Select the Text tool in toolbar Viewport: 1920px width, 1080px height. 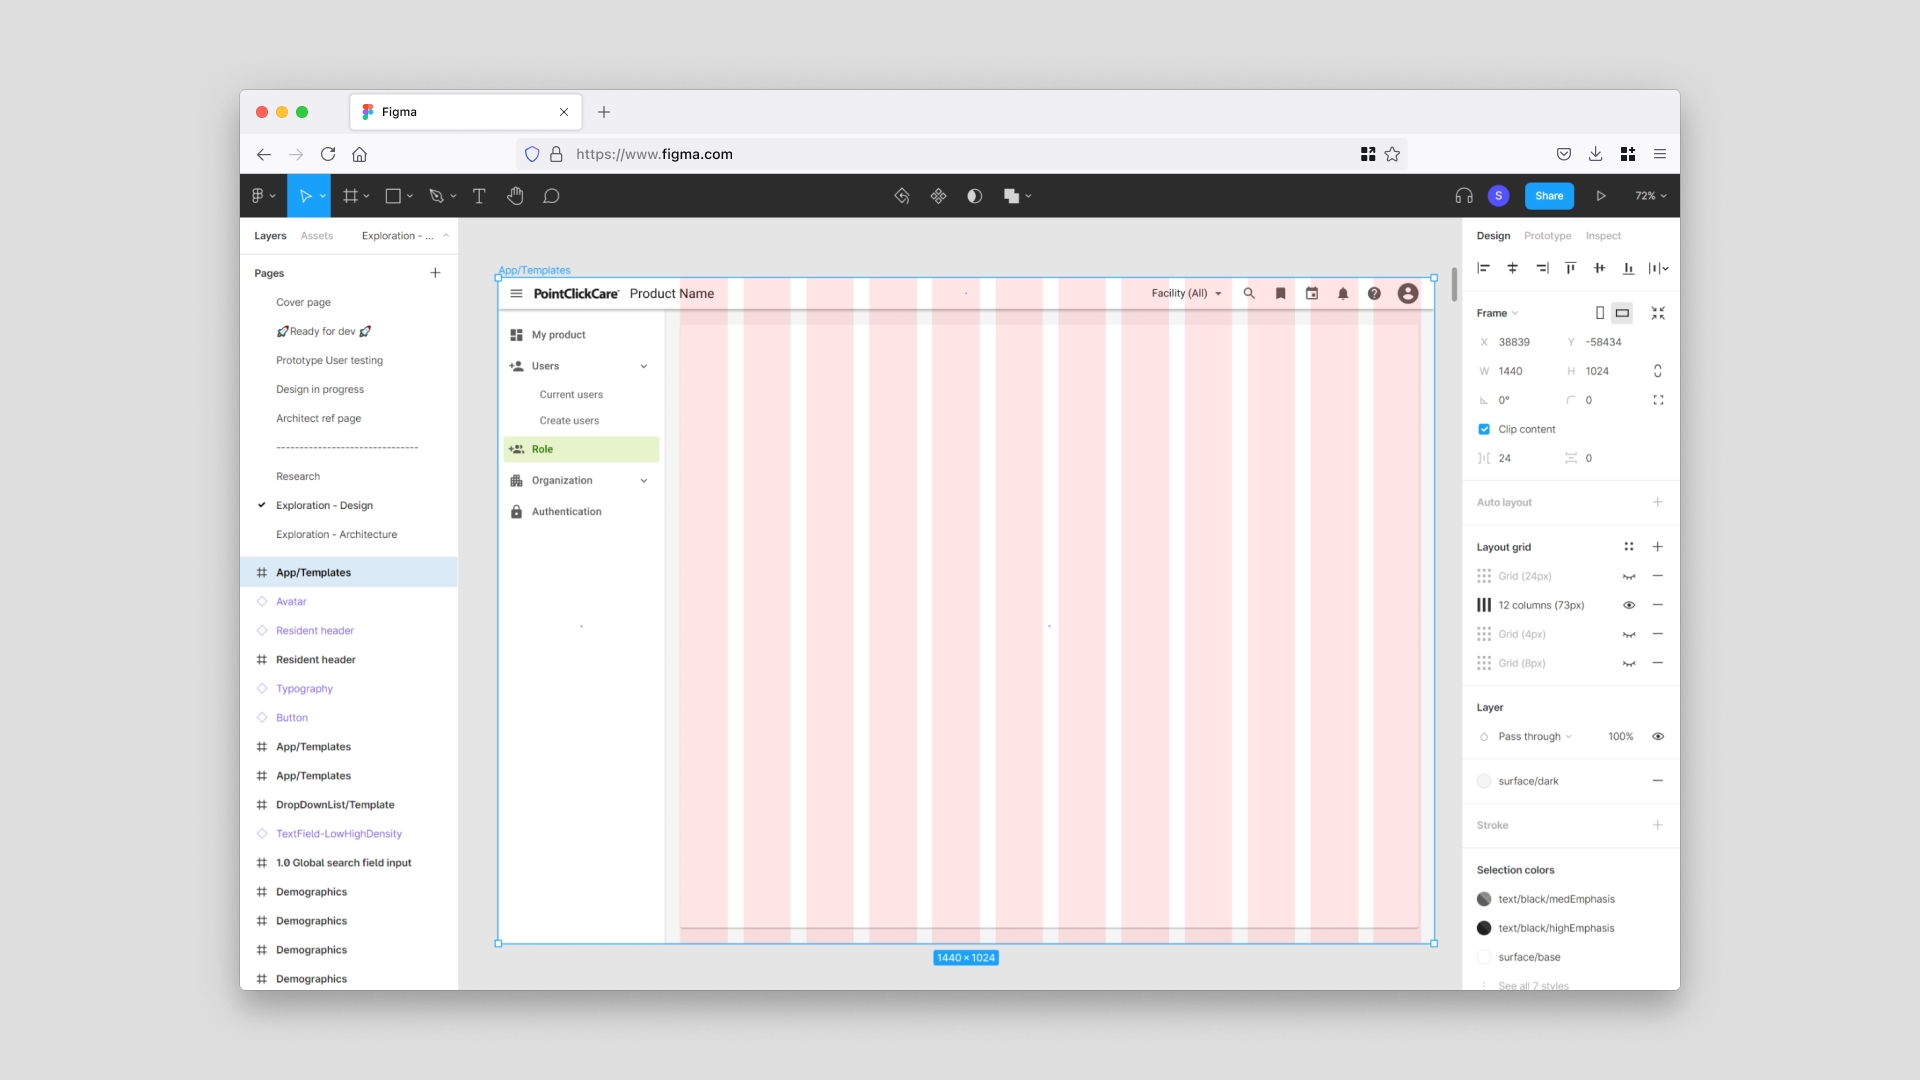click(x=479, y=196)
